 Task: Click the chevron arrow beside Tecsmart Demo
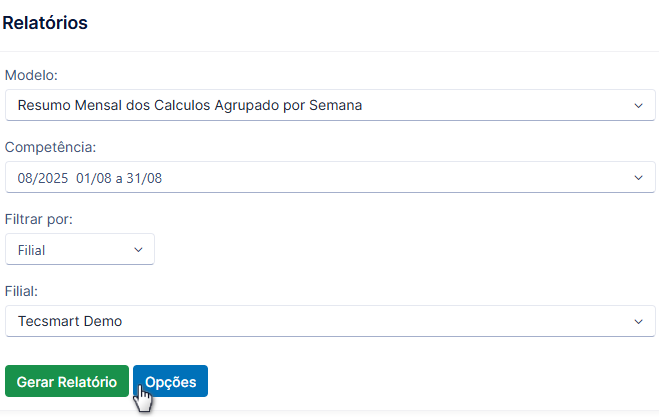638,322
